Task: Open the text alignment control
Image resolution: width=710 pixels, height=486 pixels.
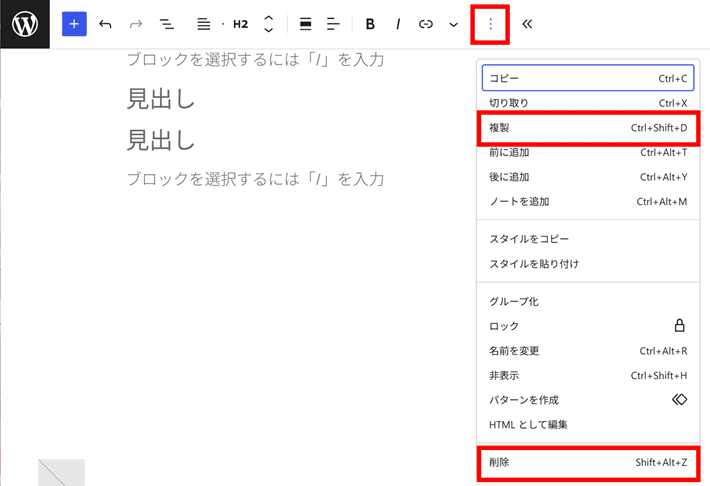Action: pyautogui.click(x=333, y=24)
